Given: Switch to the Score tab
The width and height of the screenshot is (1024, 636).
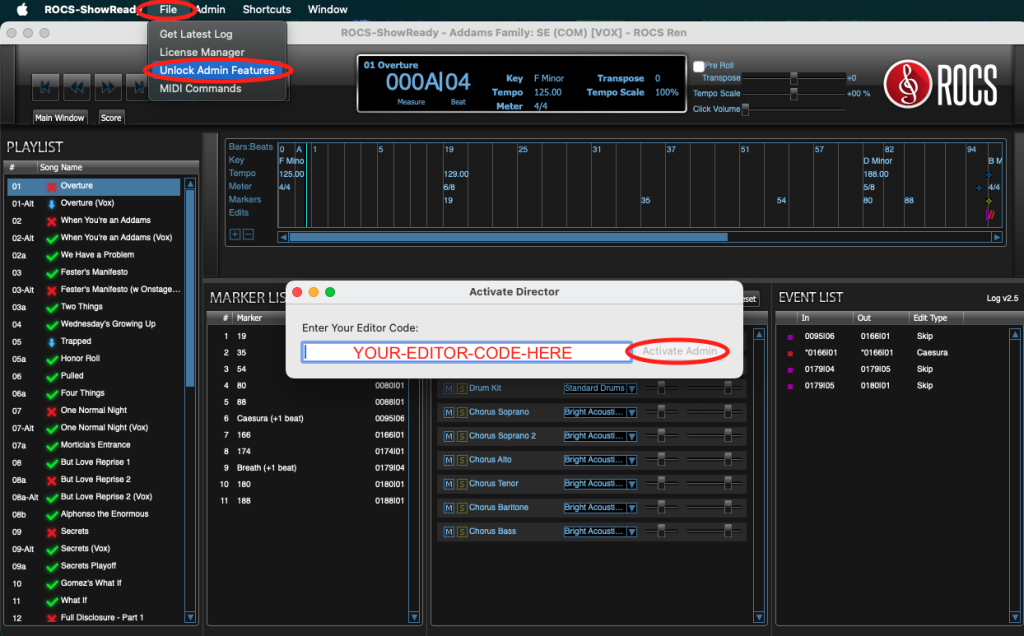Looking at the screenshot, I should coord(111,118).
